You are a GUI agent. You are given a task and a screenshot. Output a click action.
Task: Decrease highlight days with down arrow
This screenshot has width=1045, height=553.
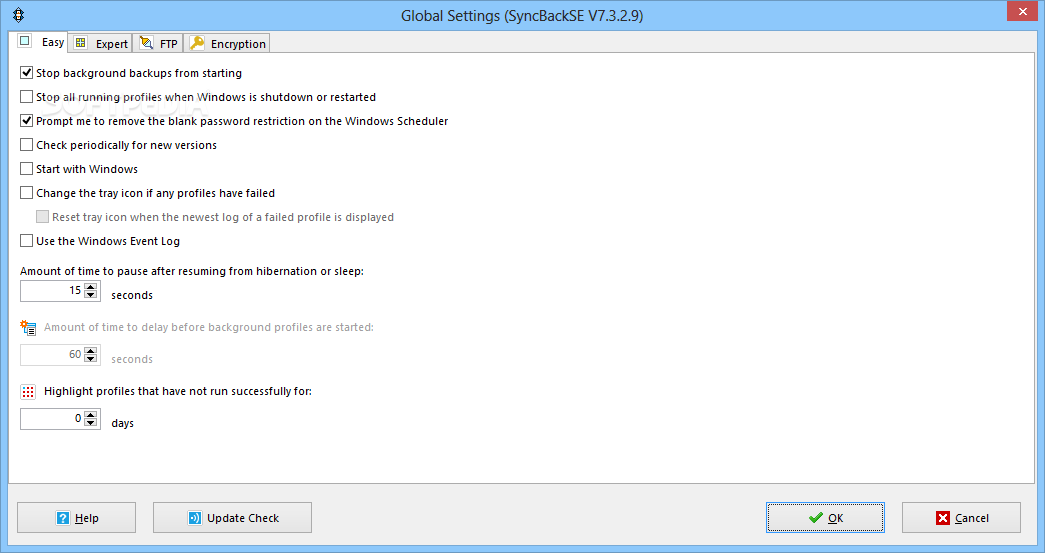91,422
